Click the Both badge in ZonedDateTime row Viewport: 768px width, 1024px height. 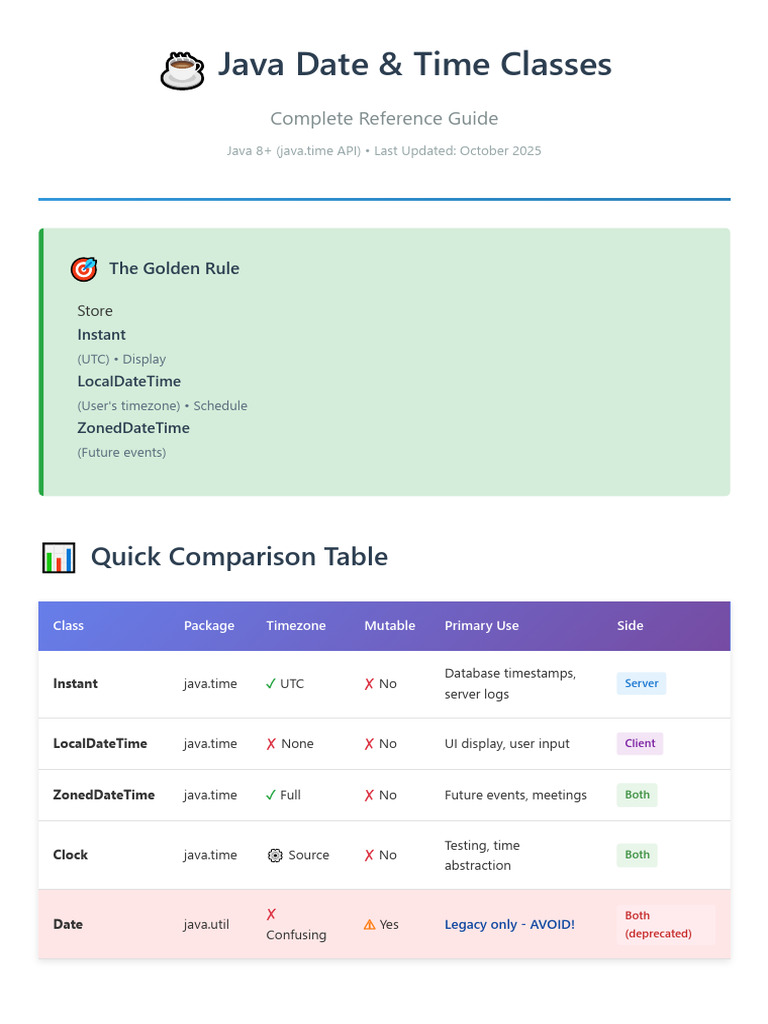[637, 795]
